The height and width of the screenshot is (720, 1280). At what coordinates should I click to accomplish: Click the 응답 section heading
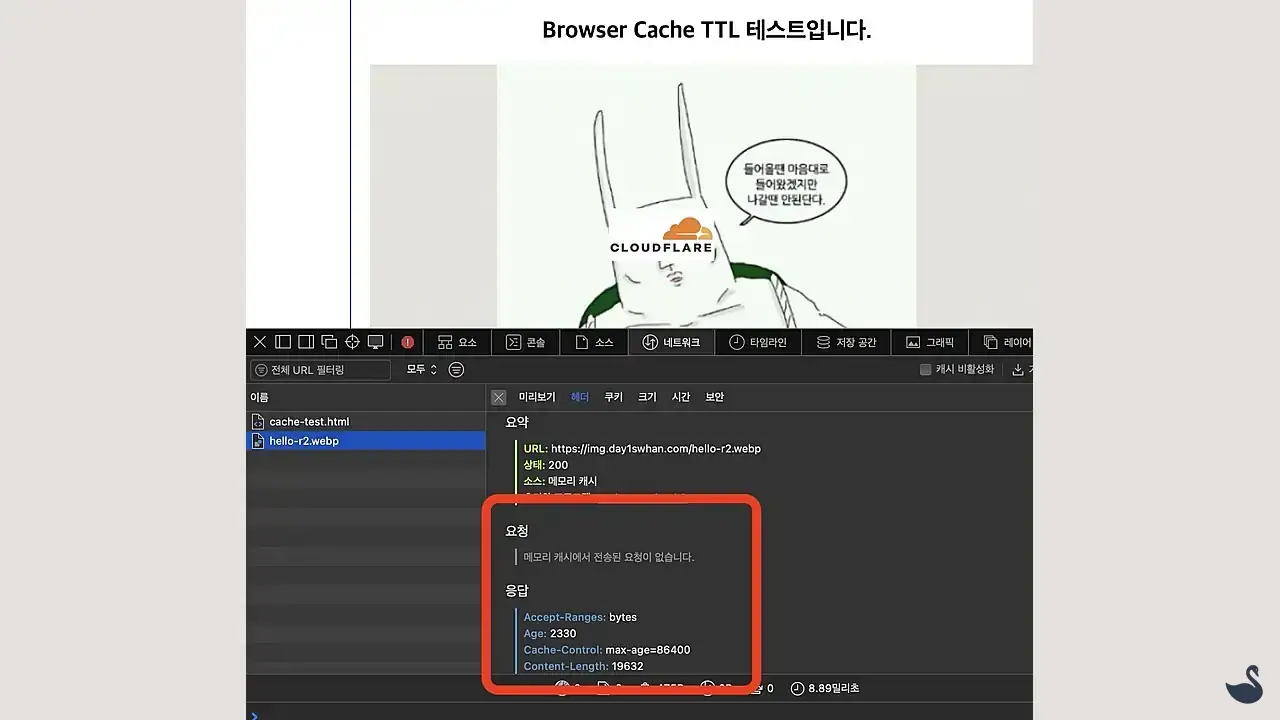pyautogui.click(x=517, y=591)
